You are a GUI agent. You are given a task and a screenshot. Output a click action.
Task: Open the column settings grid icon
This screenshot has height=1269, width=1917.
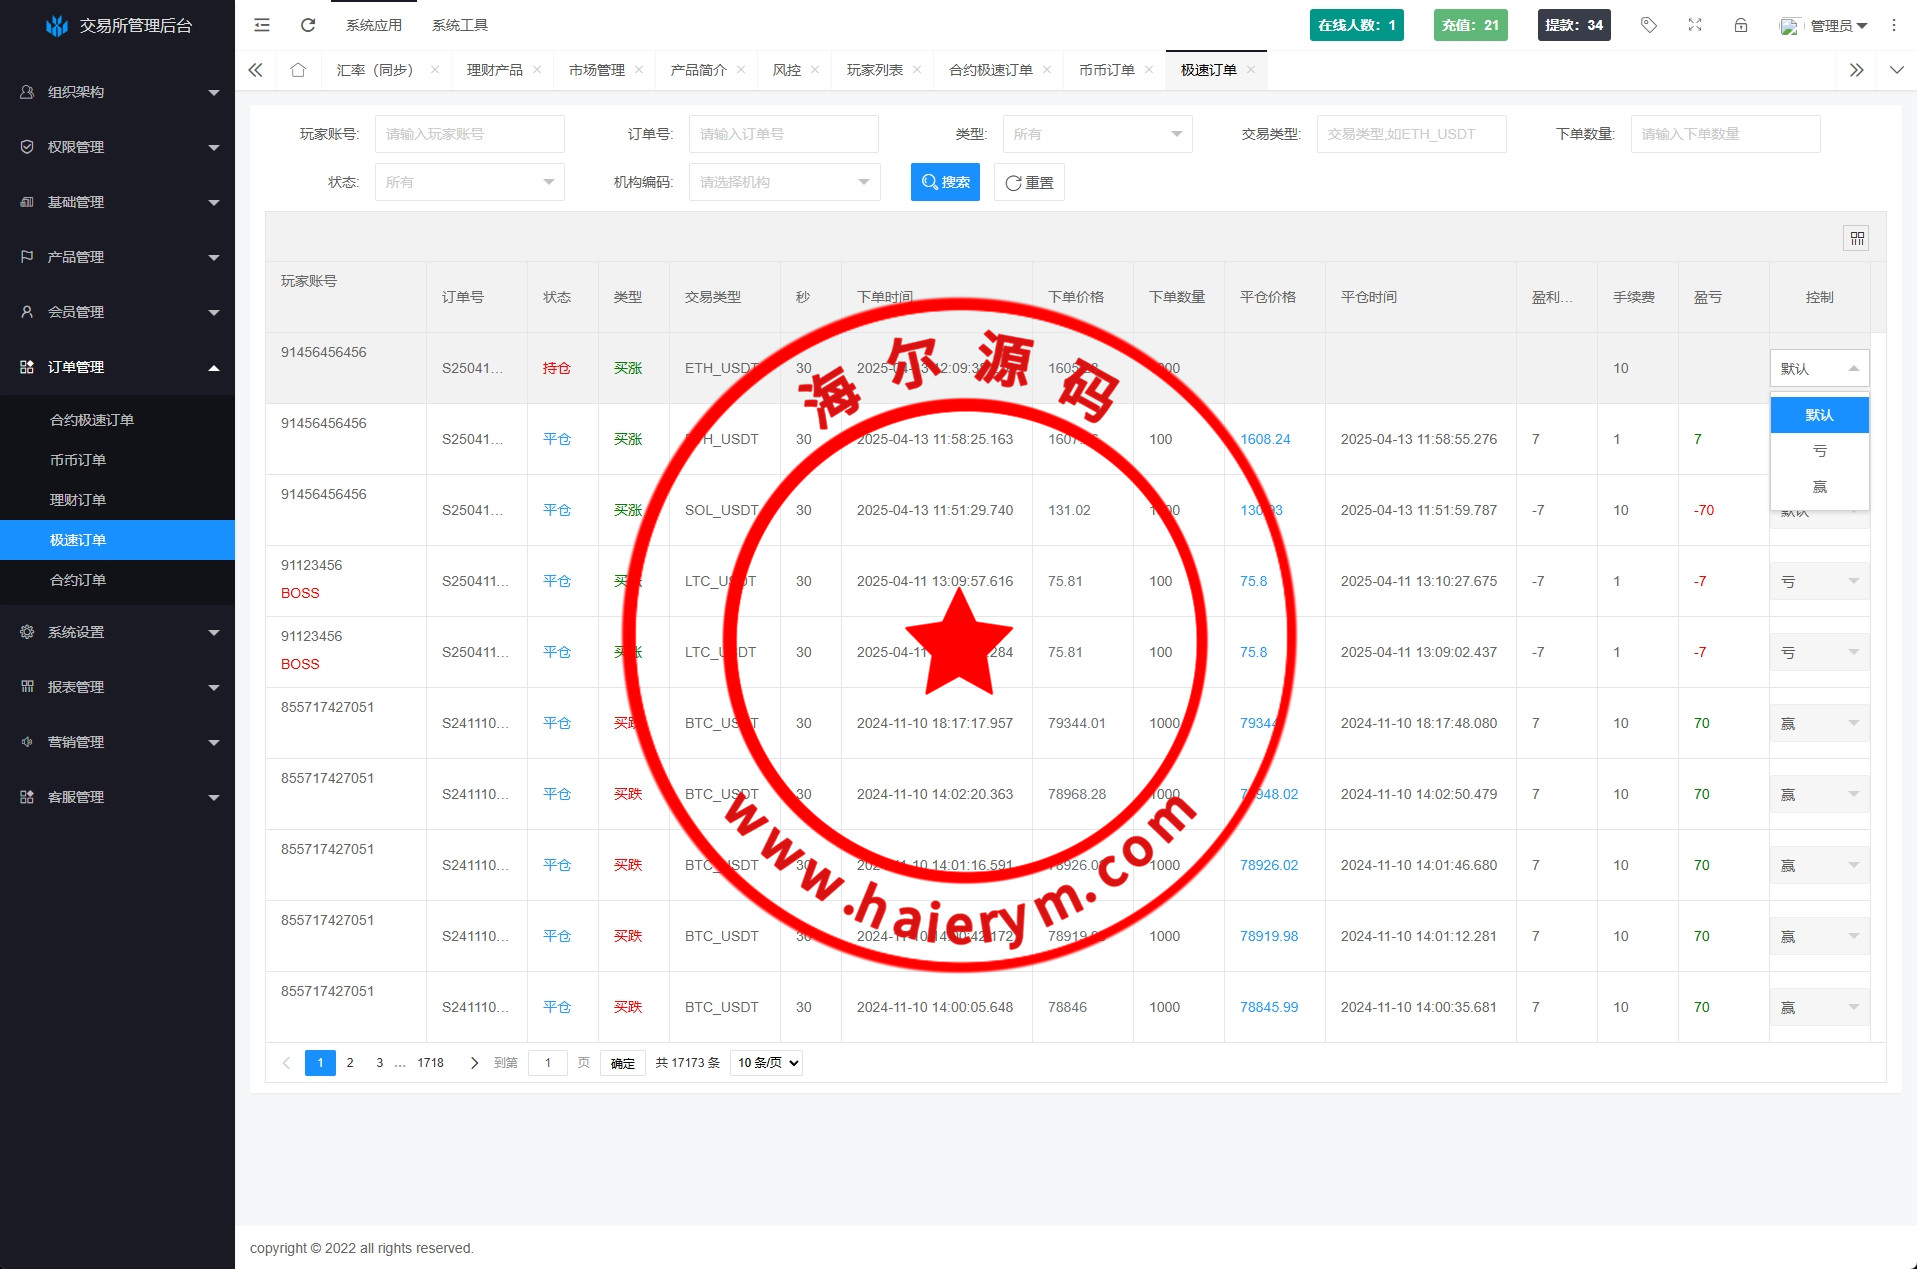[1856, 238]
